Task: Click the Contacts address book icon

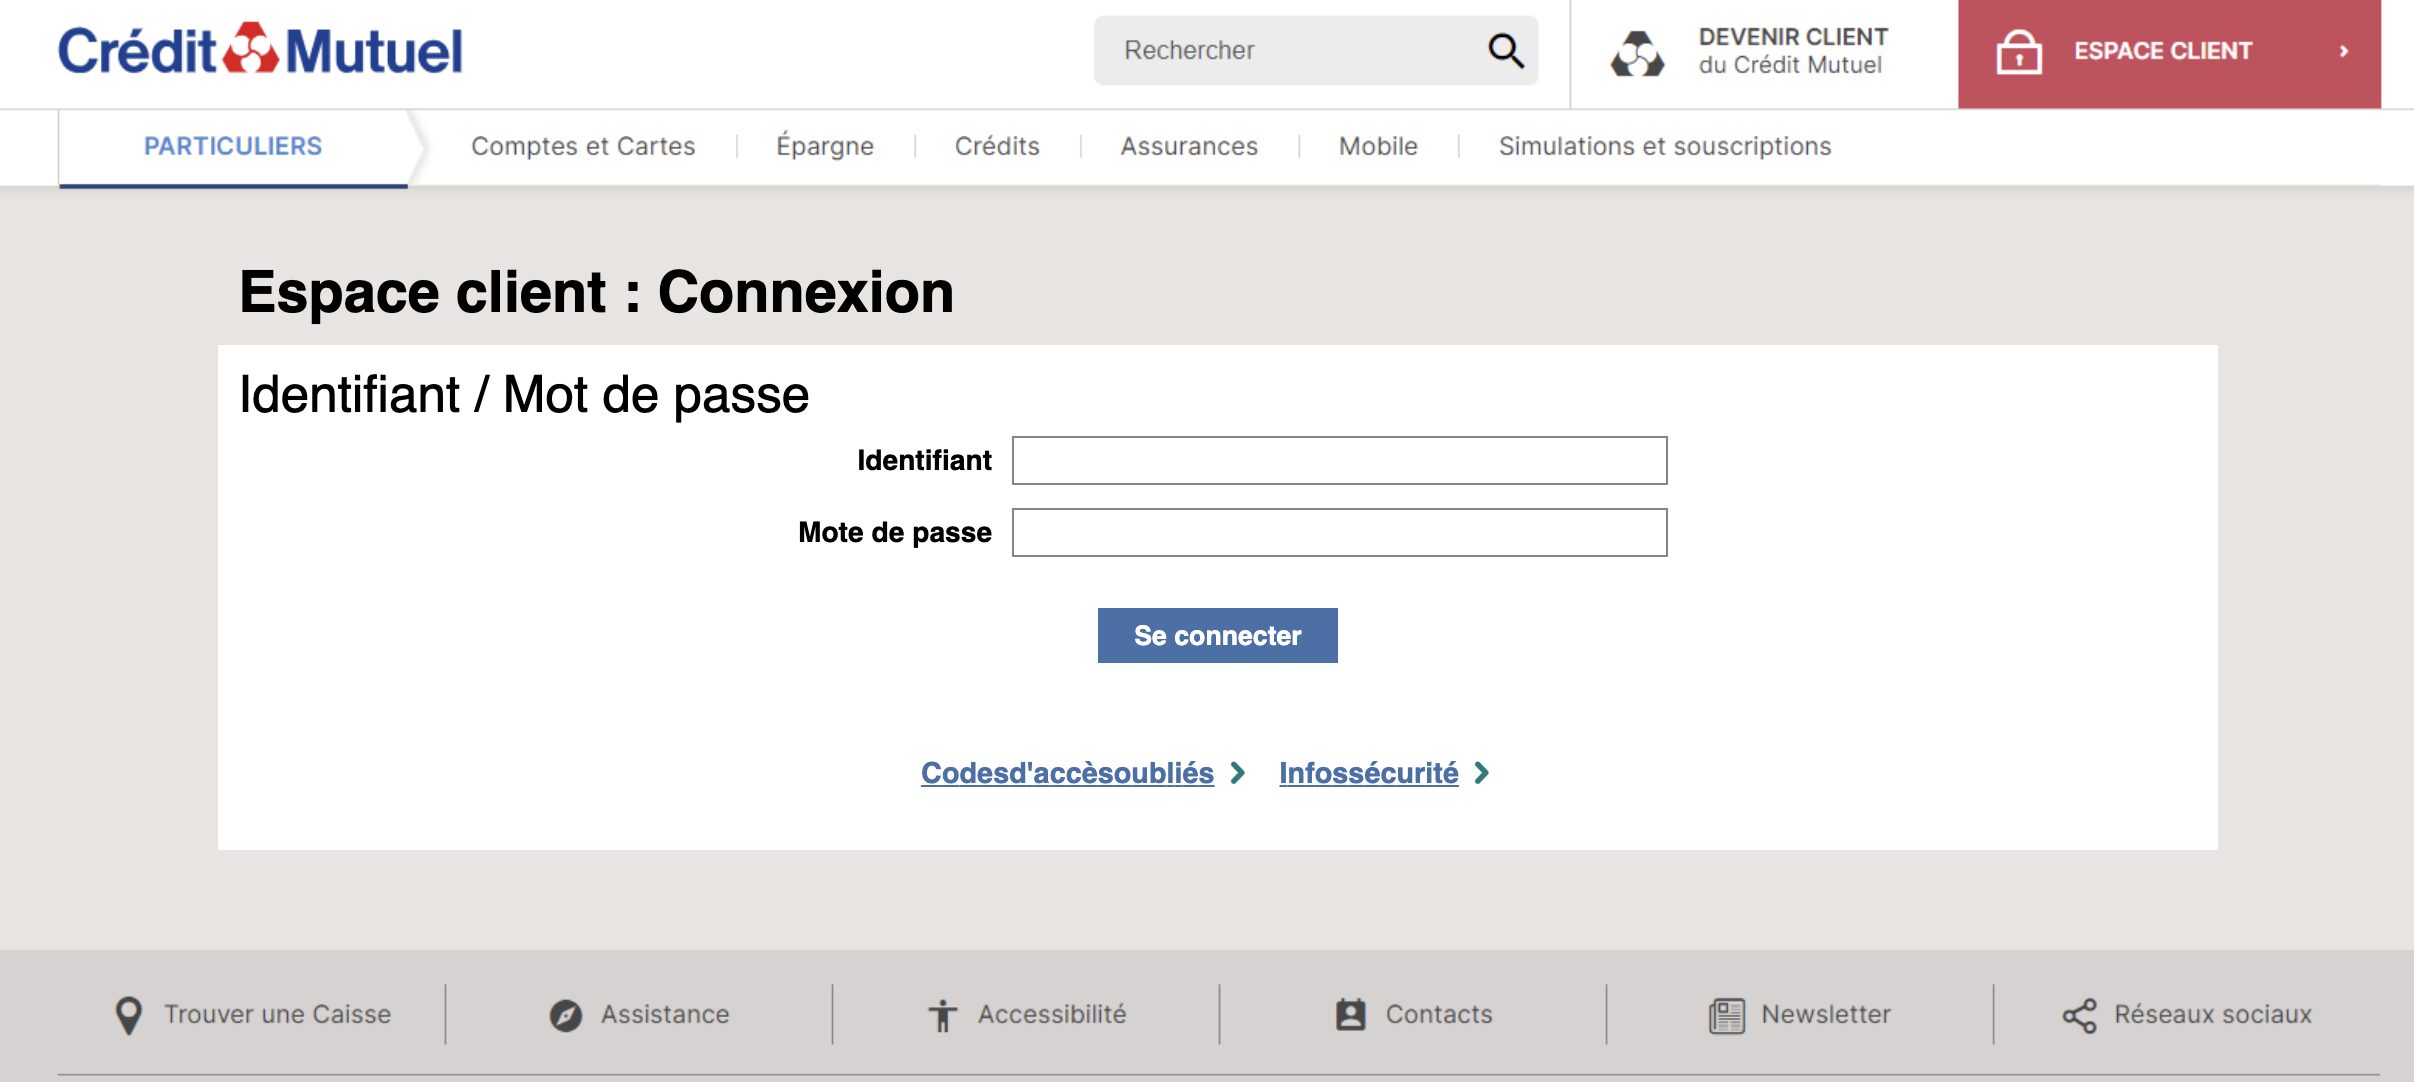Action: (1350, 1014)
